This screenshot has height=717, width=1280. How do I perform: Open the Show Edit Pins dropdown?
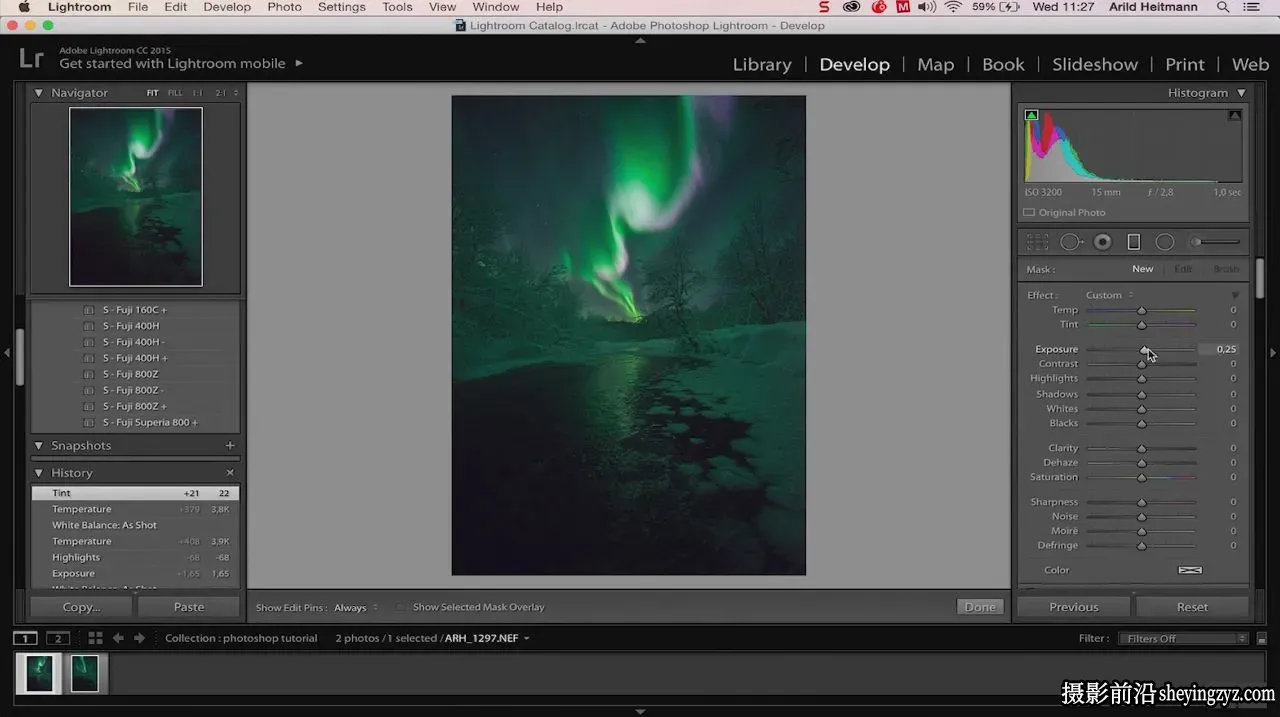coord(356,607)
